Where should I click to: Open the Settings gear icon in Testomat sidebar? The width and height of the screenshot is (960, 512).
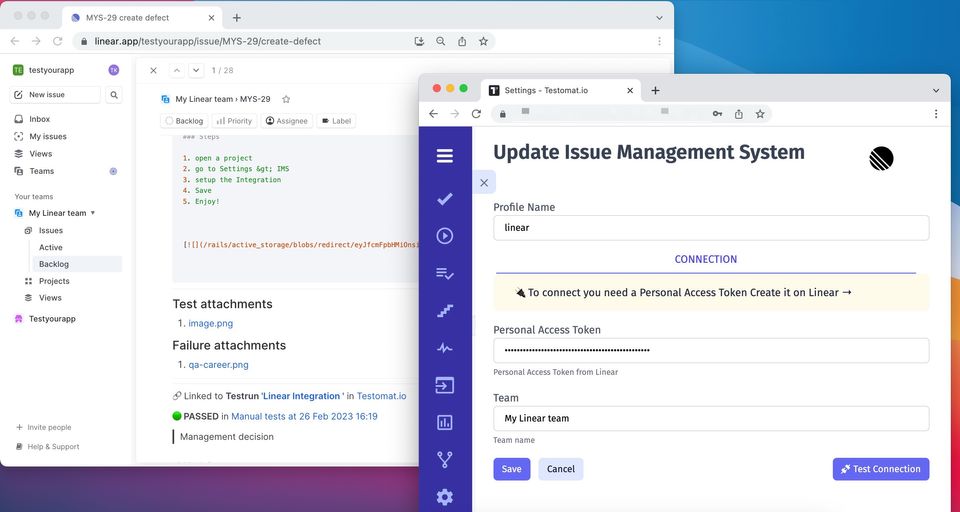(444, 497)
